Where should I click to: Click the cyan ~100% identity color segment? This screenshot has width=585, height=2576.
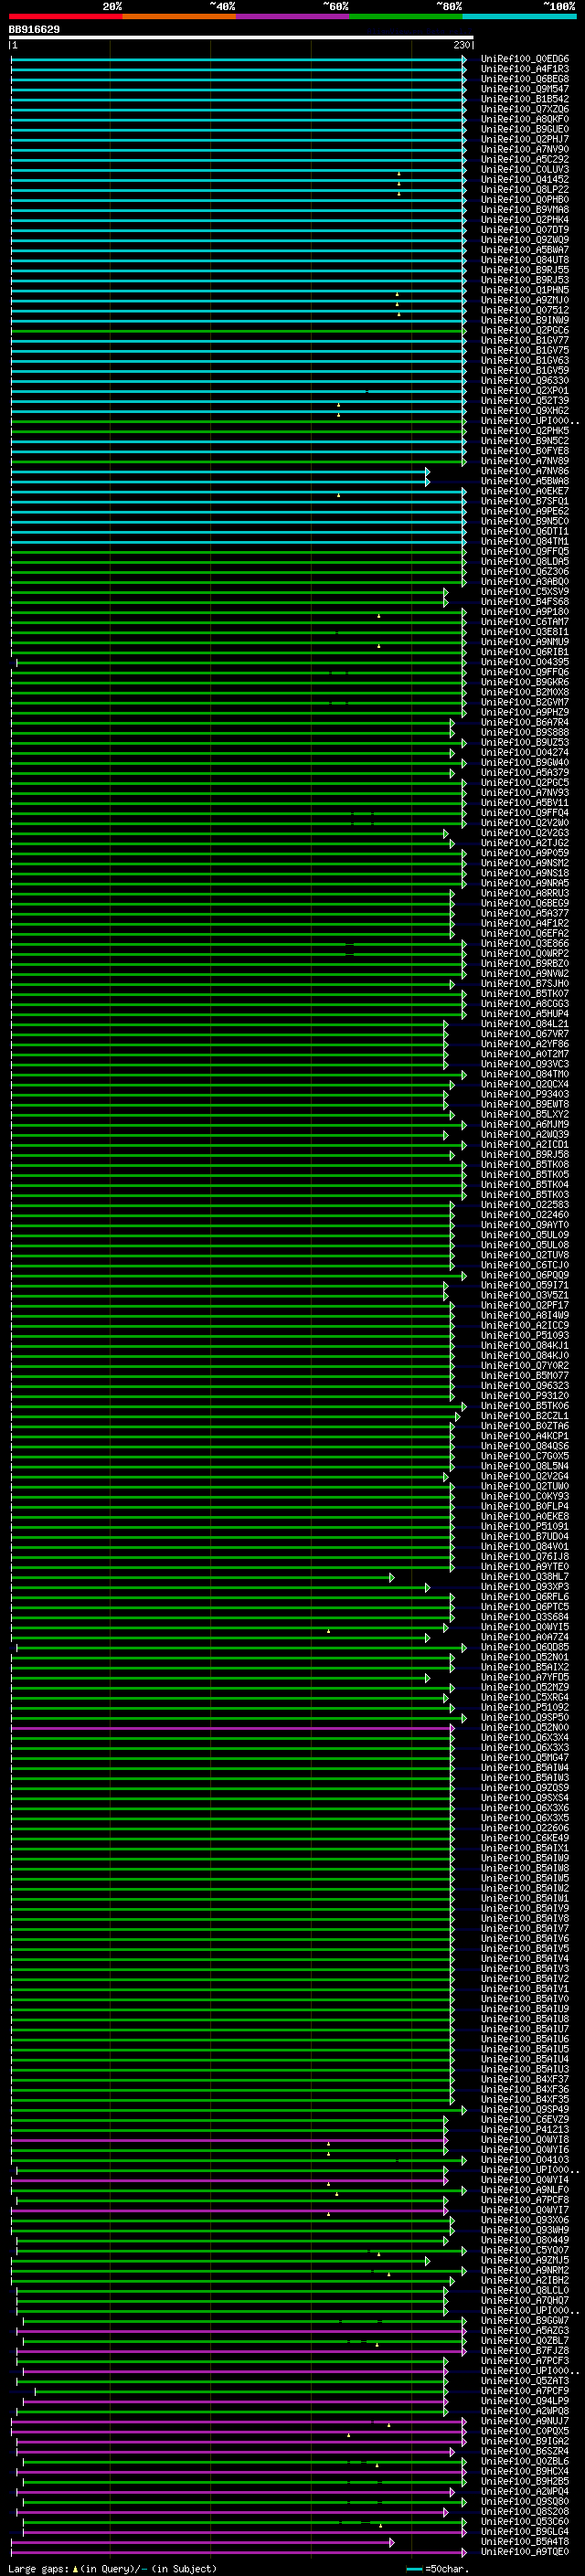520,16
